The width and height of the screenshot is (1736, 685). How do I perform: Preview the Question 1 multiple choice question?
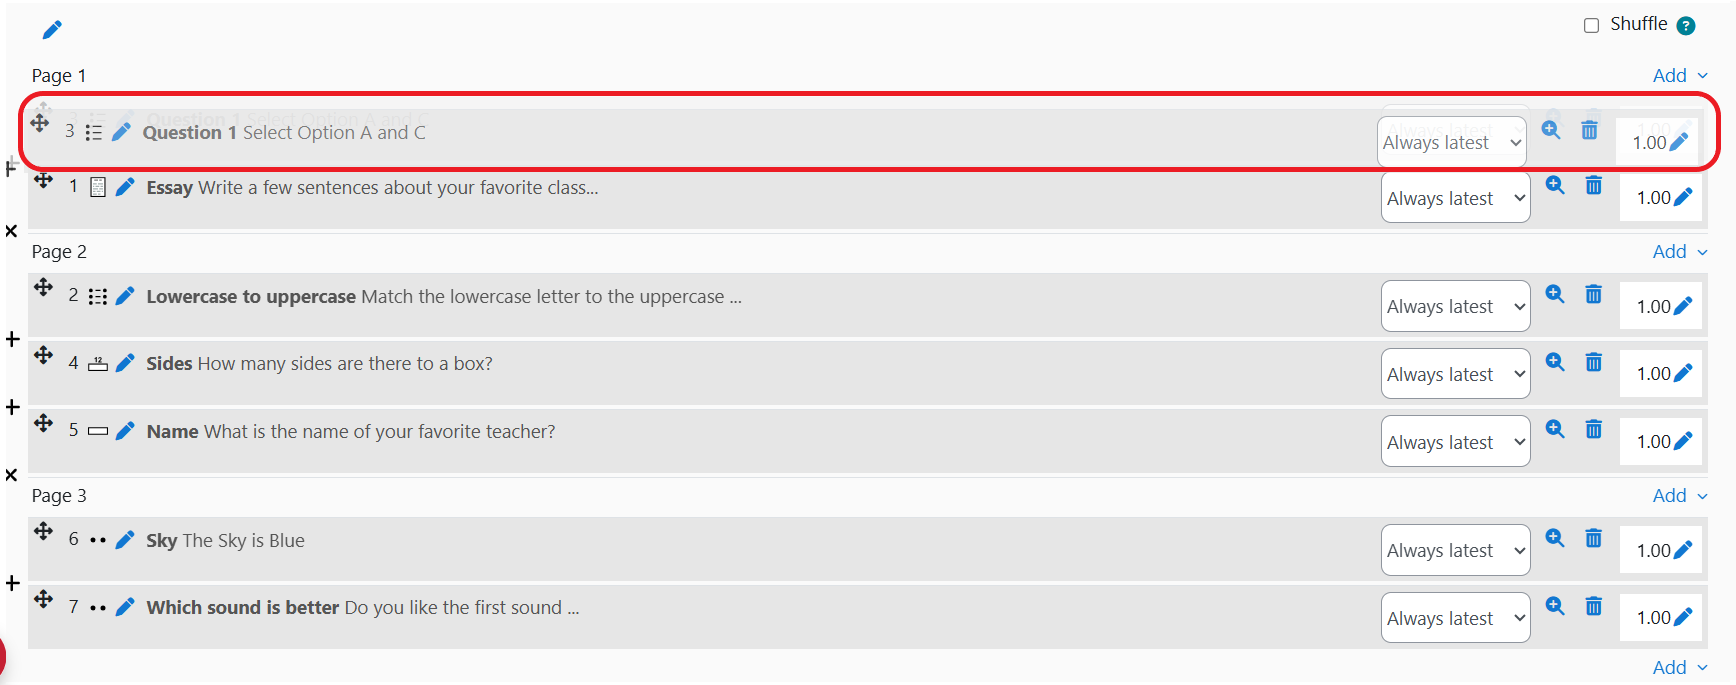coord(1550,130)
